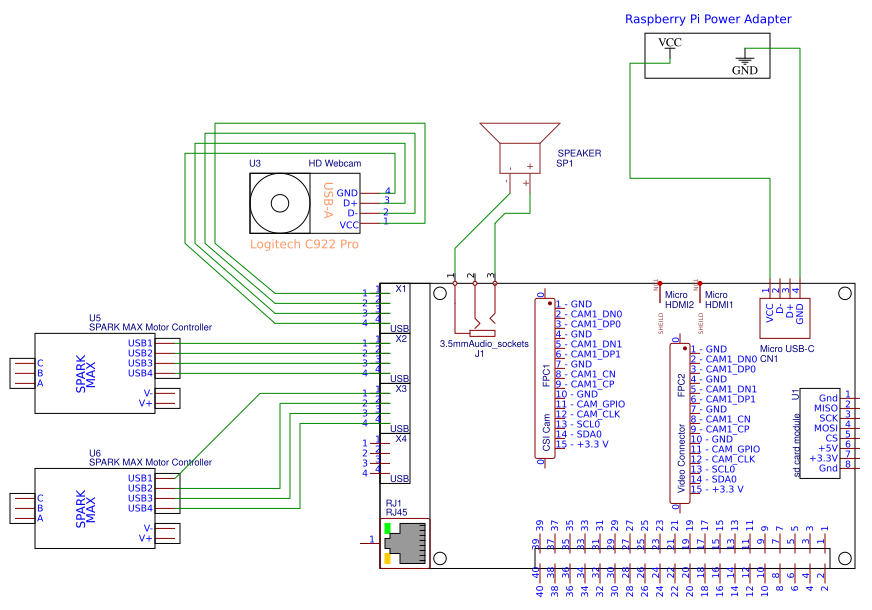Click the Logitech C922 Pro webcam lens
This screenshot has width=872, height=610.
click(280, 203)
